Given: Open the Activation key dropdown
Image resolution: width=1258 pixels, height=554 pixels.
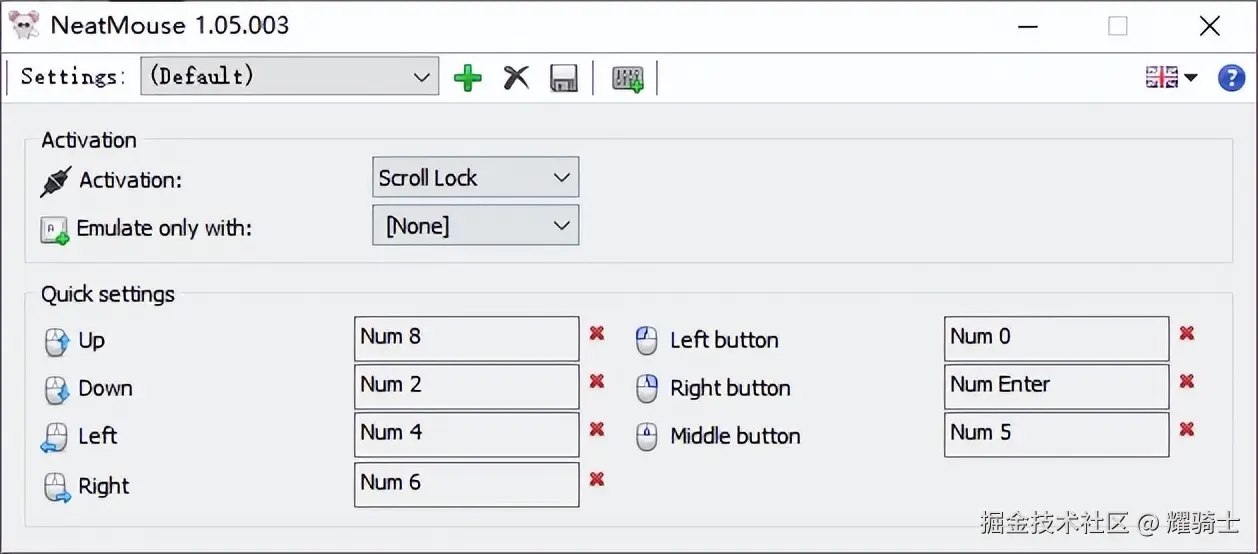Looking at the screenshot, I should [x=475, y=178].
